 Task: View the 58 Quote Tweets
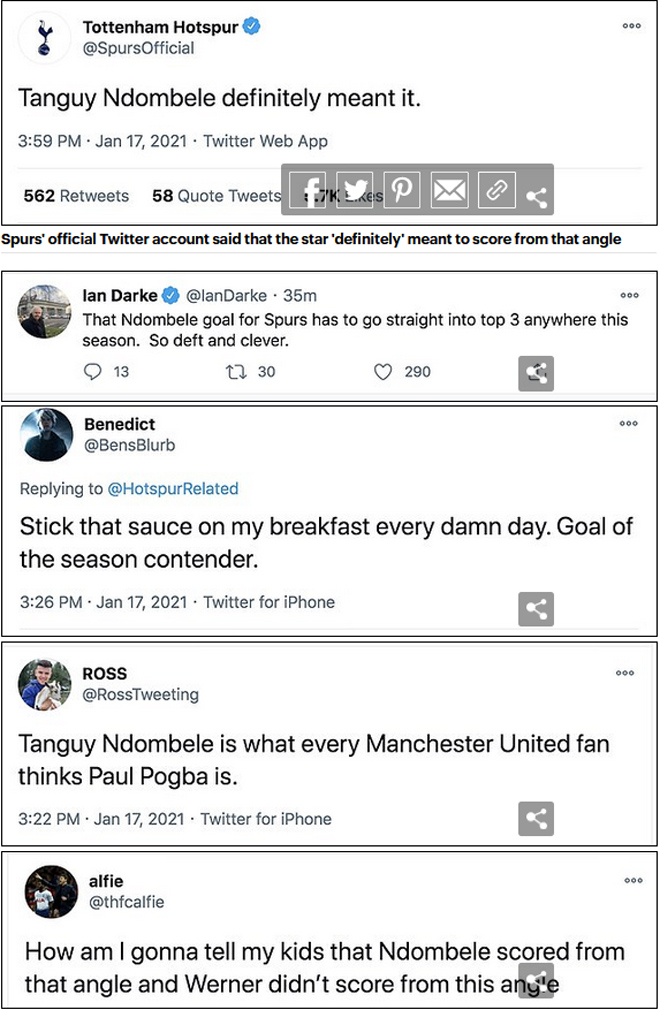point(215,196)
